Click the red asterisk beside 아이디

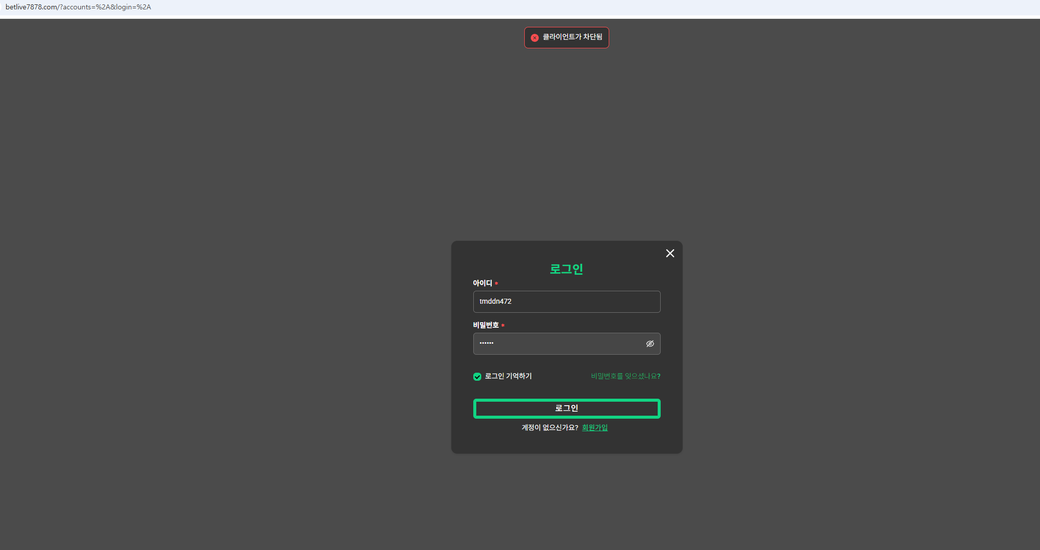496,284
